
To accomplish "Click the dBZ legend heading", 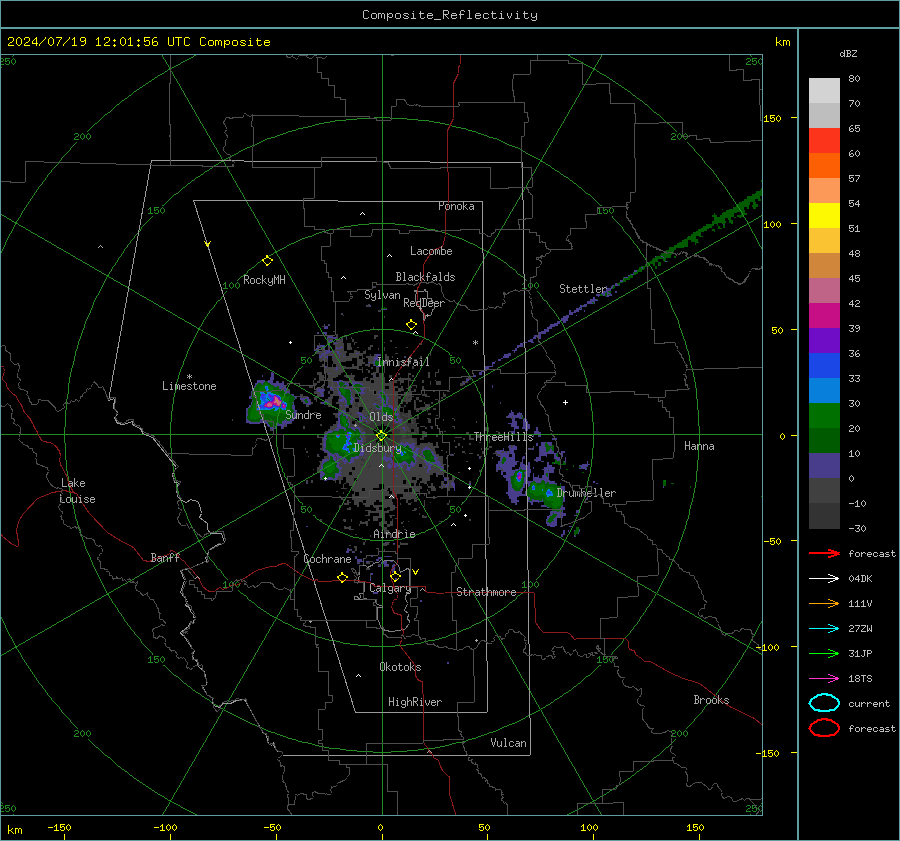I will tap(848, 53).
